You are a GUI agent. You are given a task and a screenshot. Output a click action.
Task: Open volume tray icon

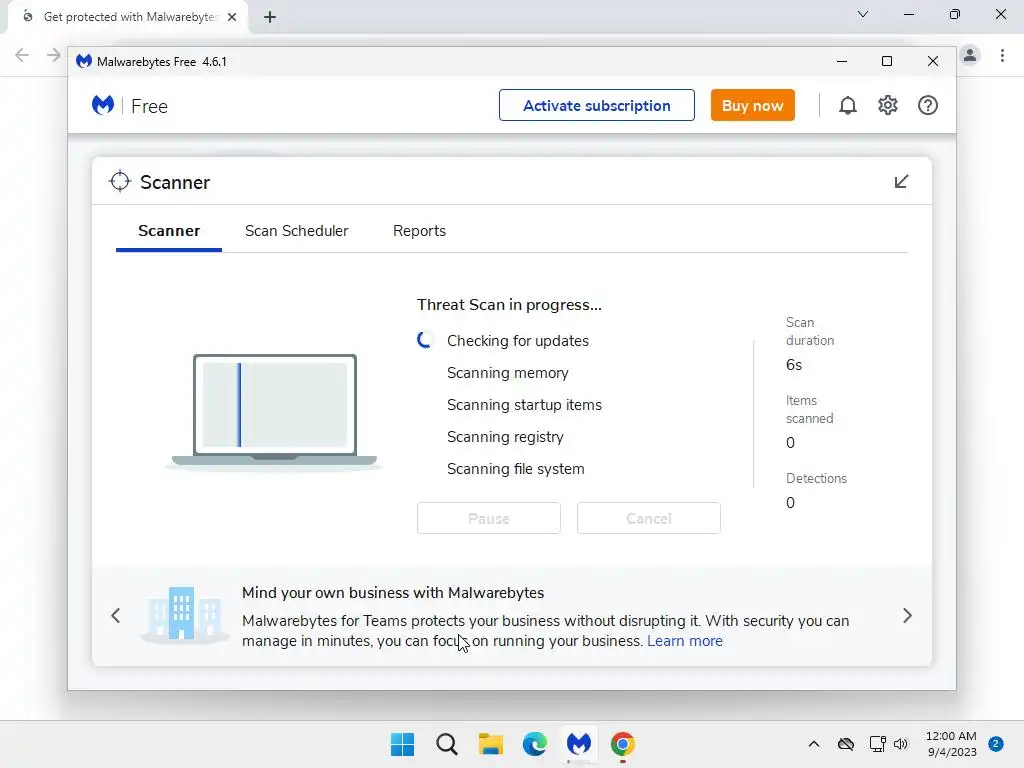[x=901, y=744]
